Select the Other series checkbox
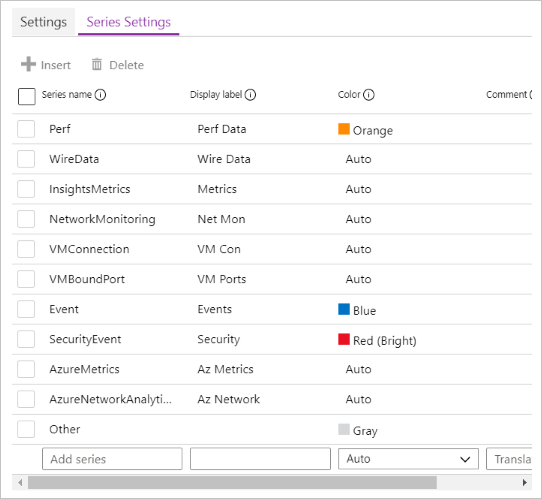Image resolution: width=542 pixels, height=499 pixels. [26, 429]
